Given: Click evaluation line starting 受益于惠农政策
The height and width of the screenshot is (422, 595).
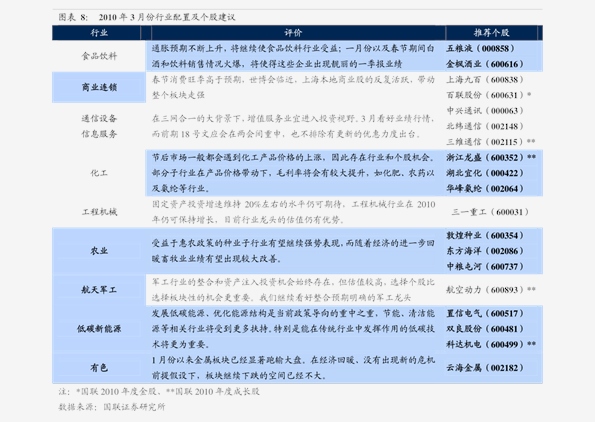Looking at the screenshot, I should tap(293, 243).
